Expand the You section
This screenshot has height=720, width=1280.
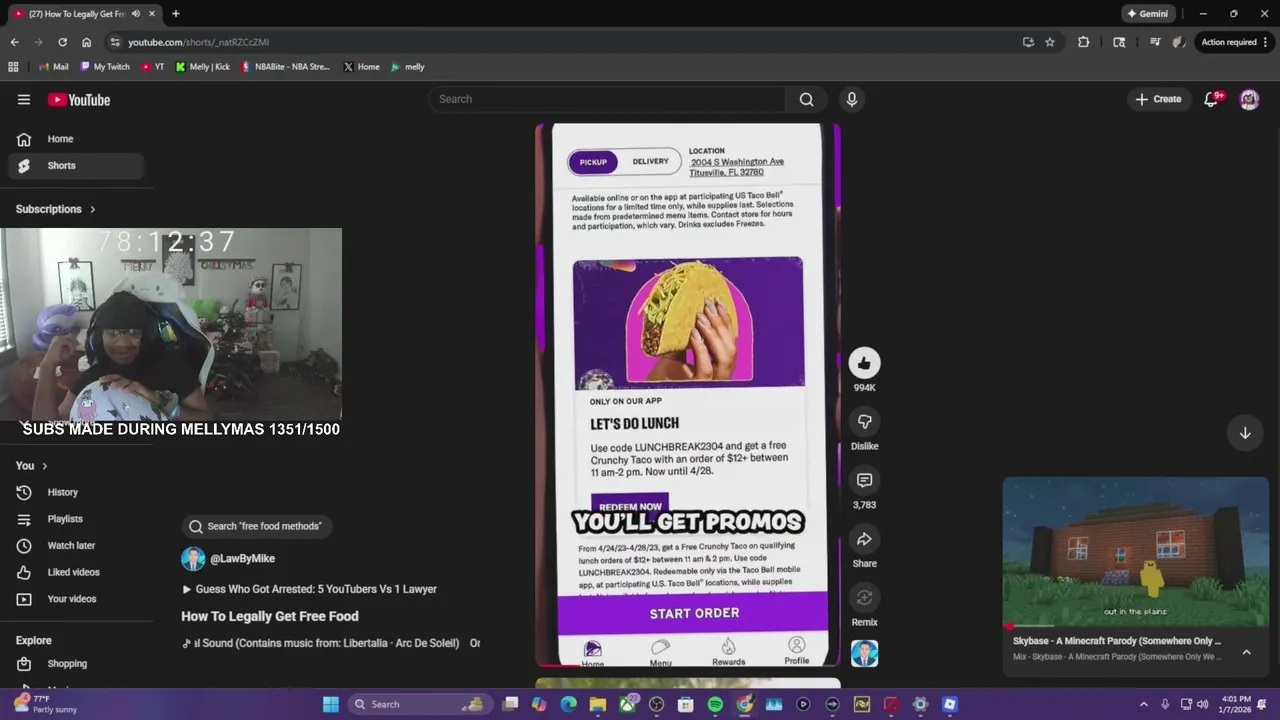point(31,465)
